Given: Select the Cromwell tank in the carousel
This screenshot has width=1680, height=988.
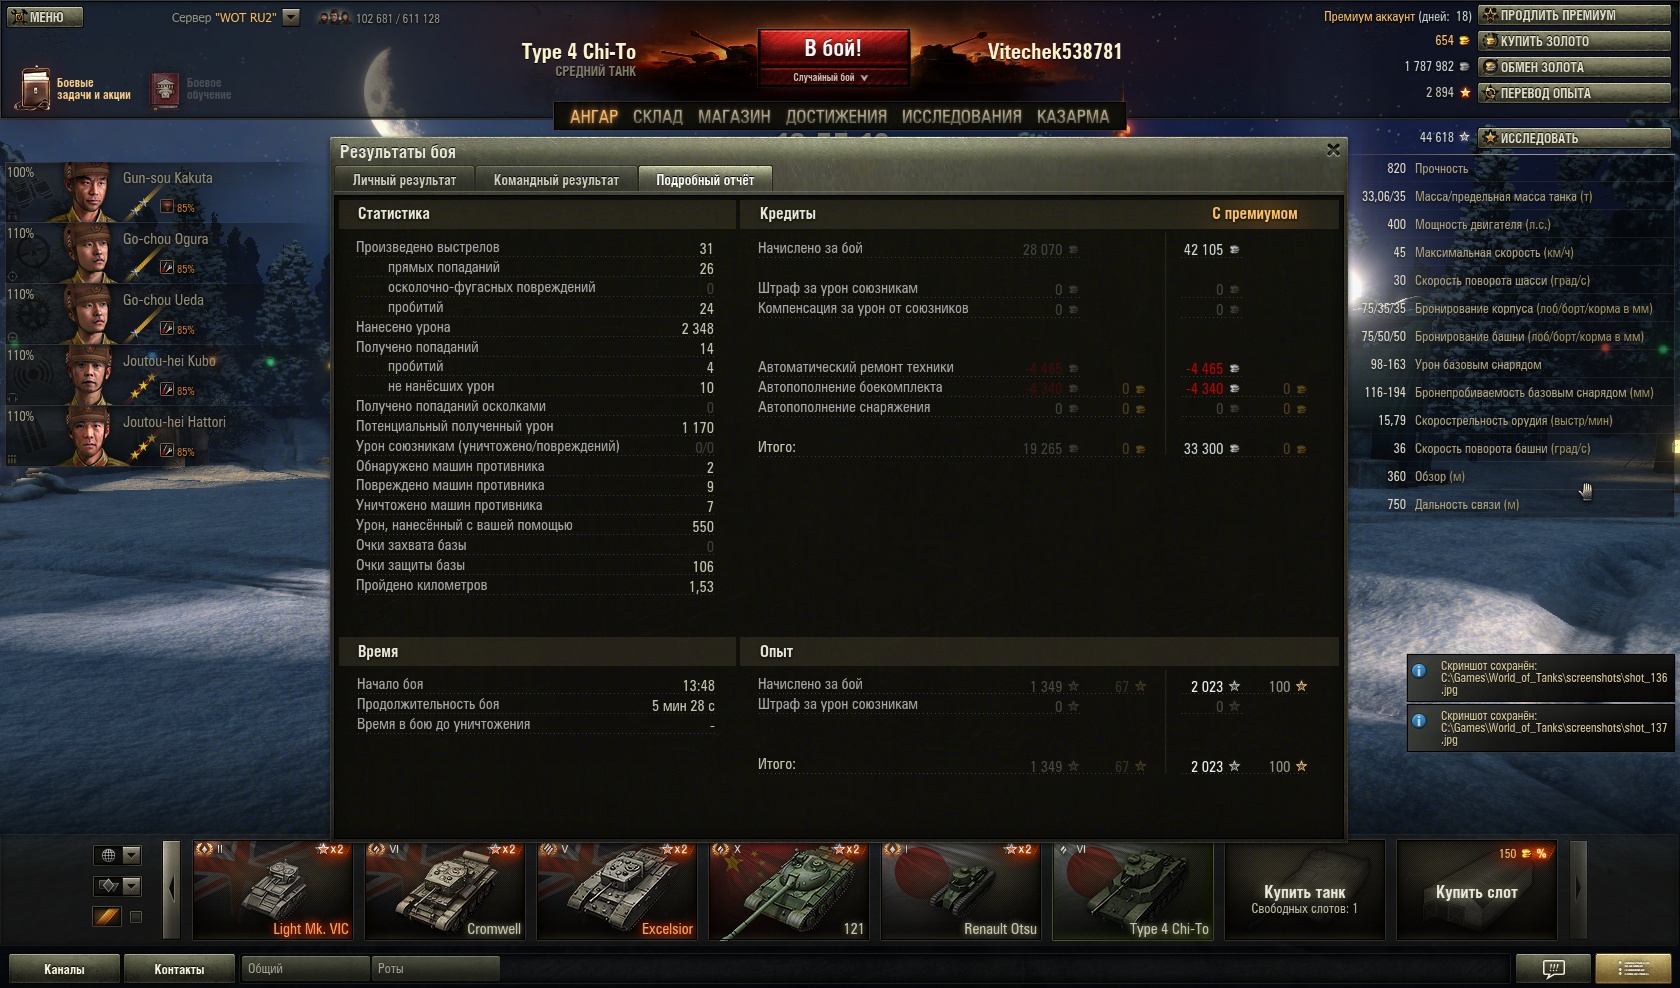Looking at the screenshot, I should tap(444, 890).
